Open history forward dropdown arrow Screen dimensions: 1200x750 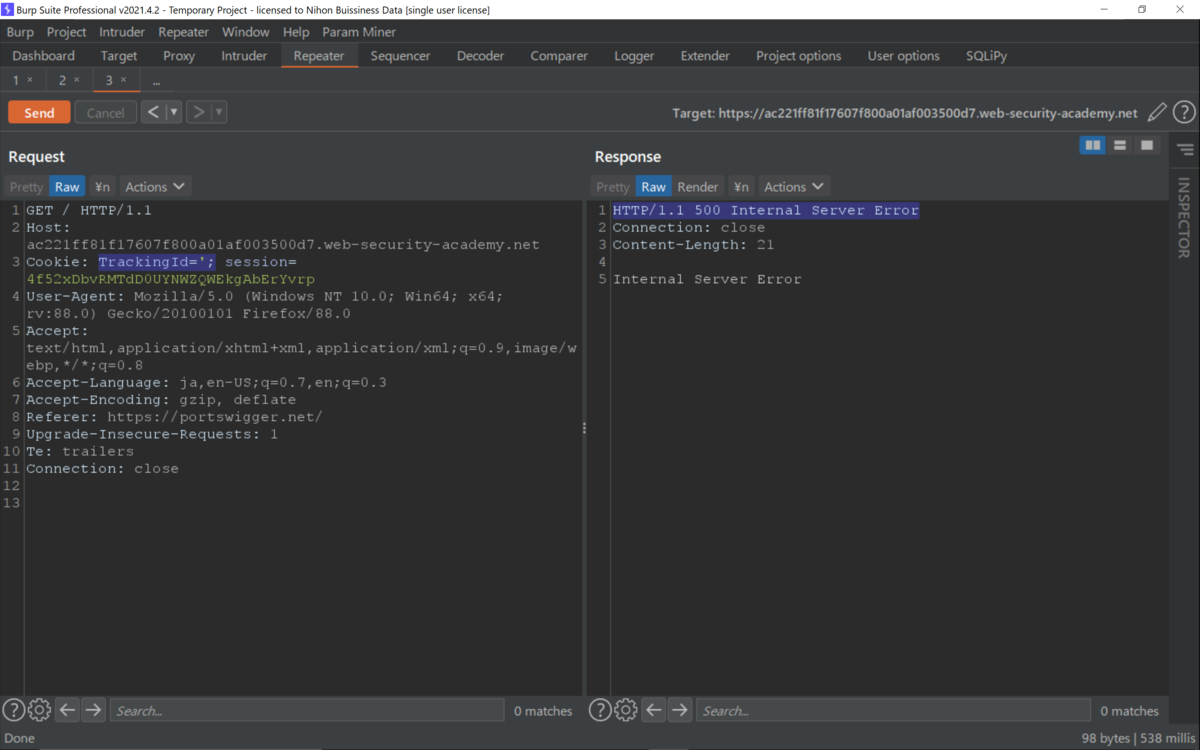click(219, 112)
